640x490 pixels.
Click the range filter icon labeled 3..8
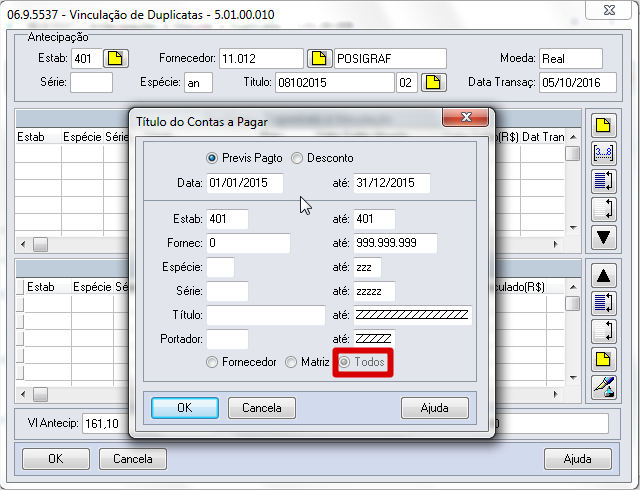pyautogui.click(x=603, y=153)
